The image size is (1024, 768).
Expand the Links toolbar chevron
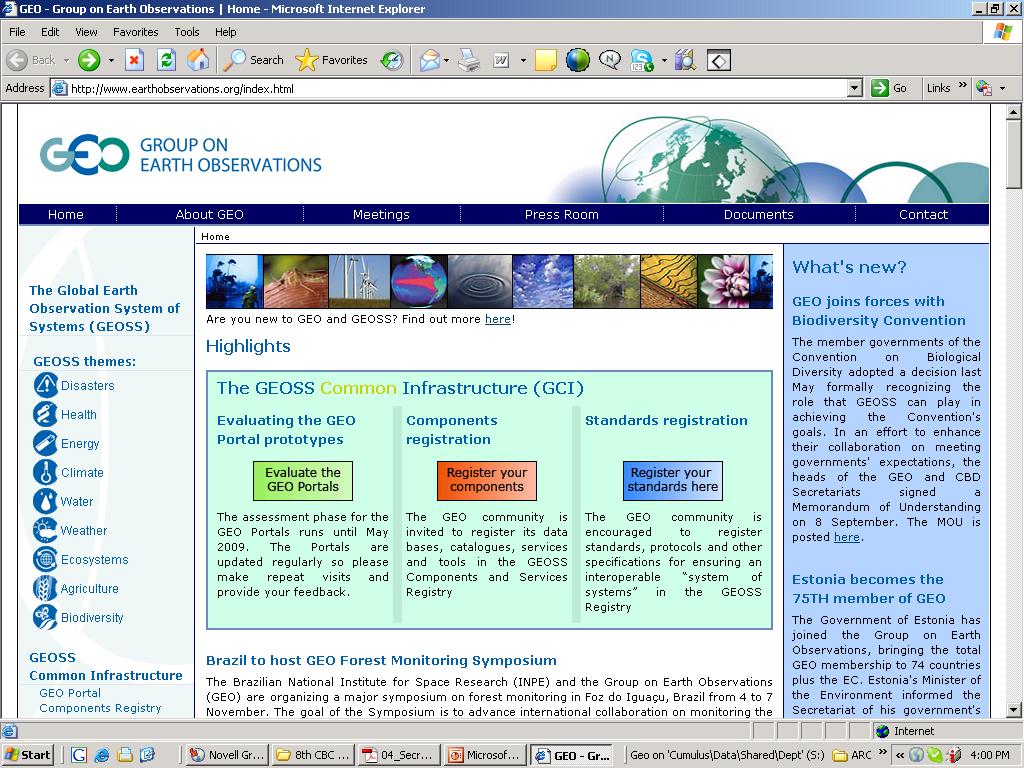click(963, 86)
